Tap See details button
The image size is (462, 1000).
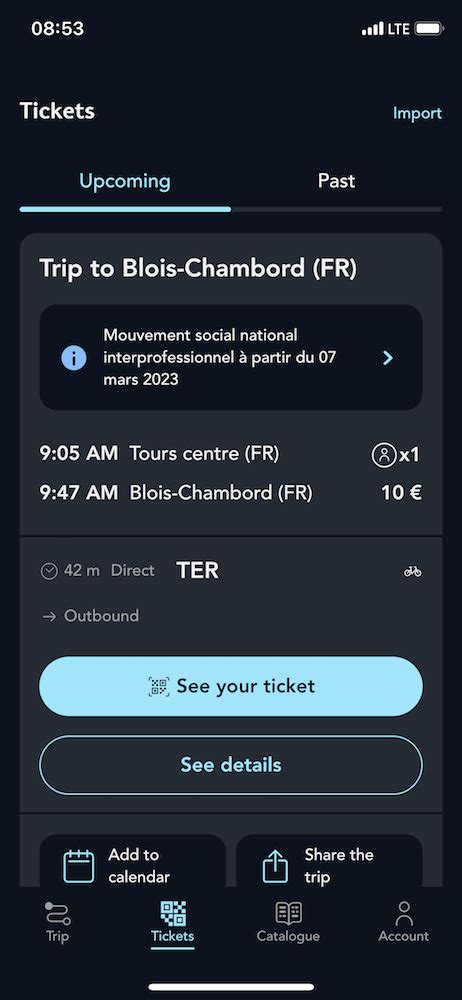point(231,765)
